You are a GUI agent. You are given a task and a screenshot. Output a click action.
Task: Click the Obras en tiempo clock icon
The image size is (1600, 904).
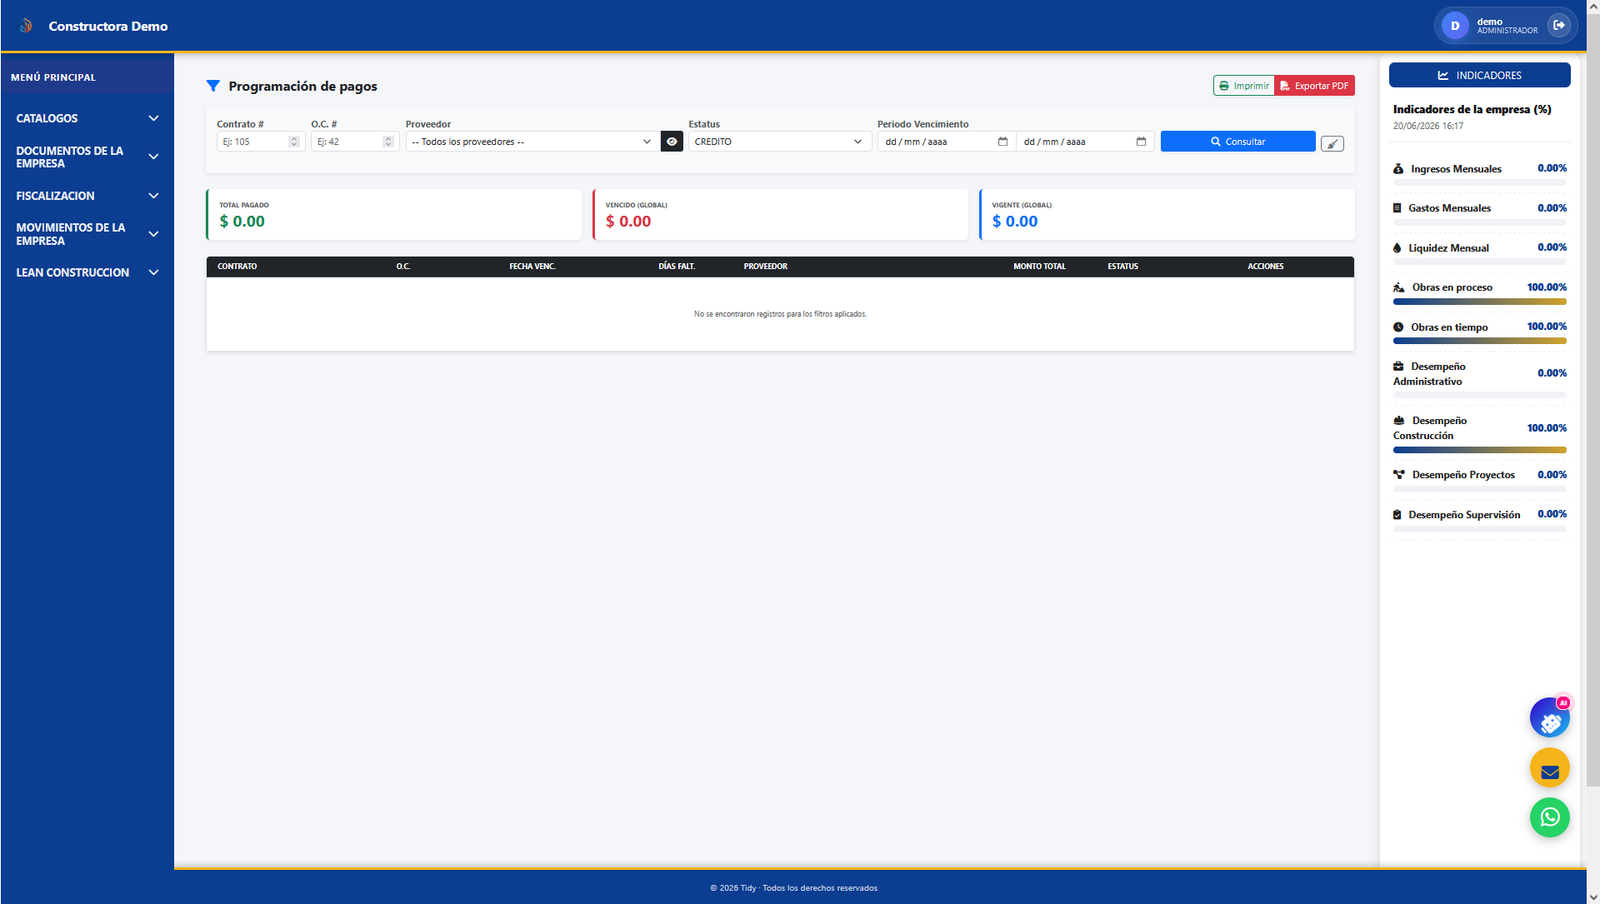tap(1398, 327)
